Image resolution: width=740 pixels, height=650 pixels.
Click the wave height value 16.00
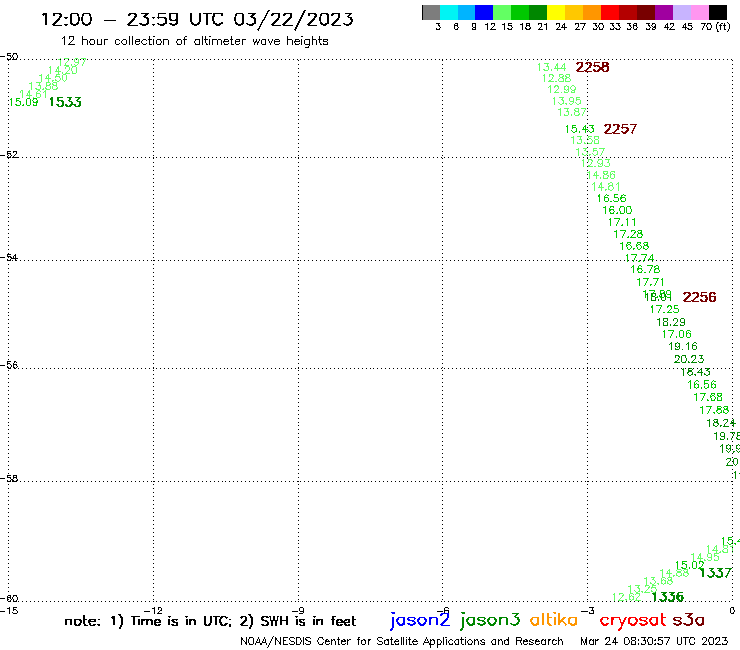tap(617, 211)
